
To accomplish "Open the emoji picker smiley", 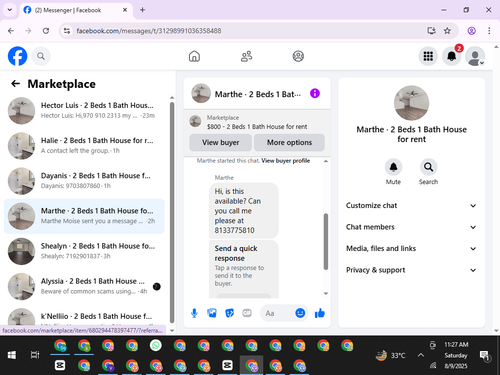I will point(300,313).
